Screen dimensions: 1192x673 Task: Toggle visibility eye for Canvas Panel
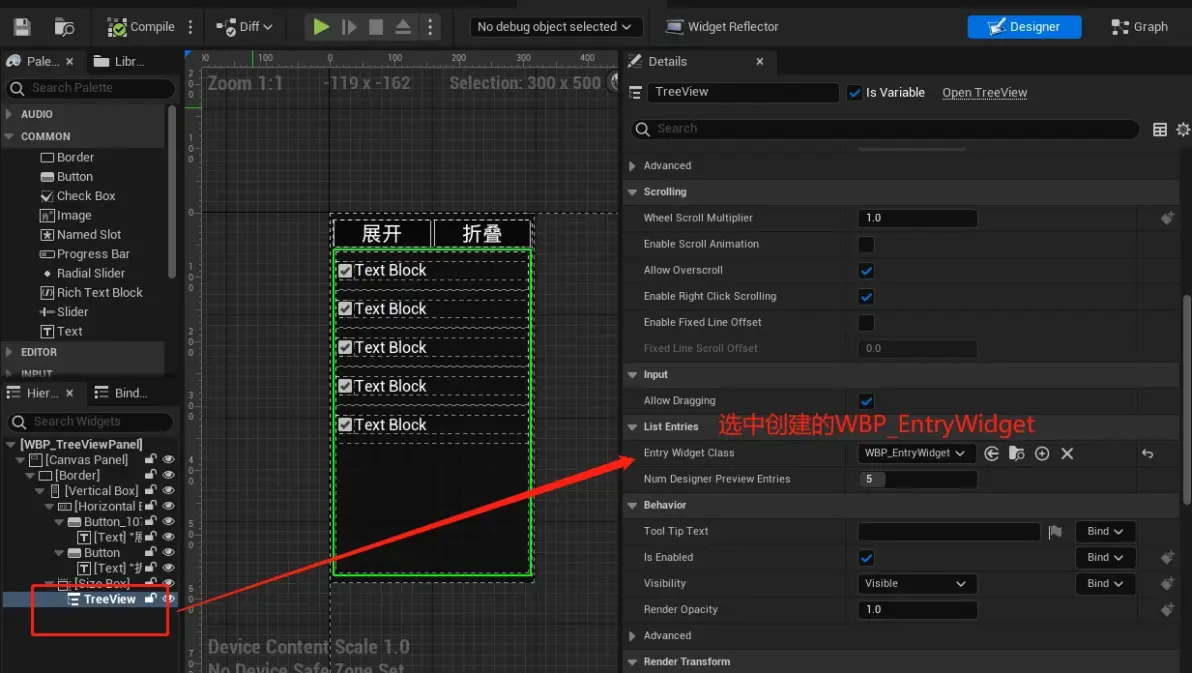tap(169, 459)
